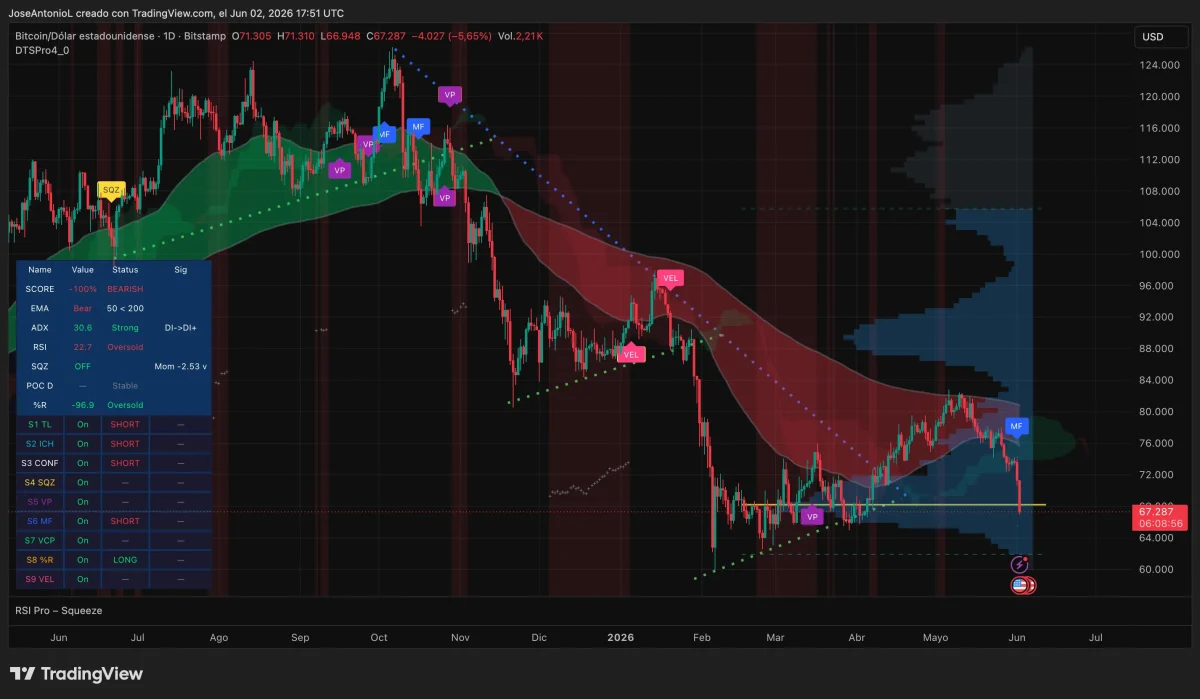Image resolution: width=1200 pixels, height=699 pixels.
Task: Click the S4 SQZ row name
Action: (x=40, y=482)
